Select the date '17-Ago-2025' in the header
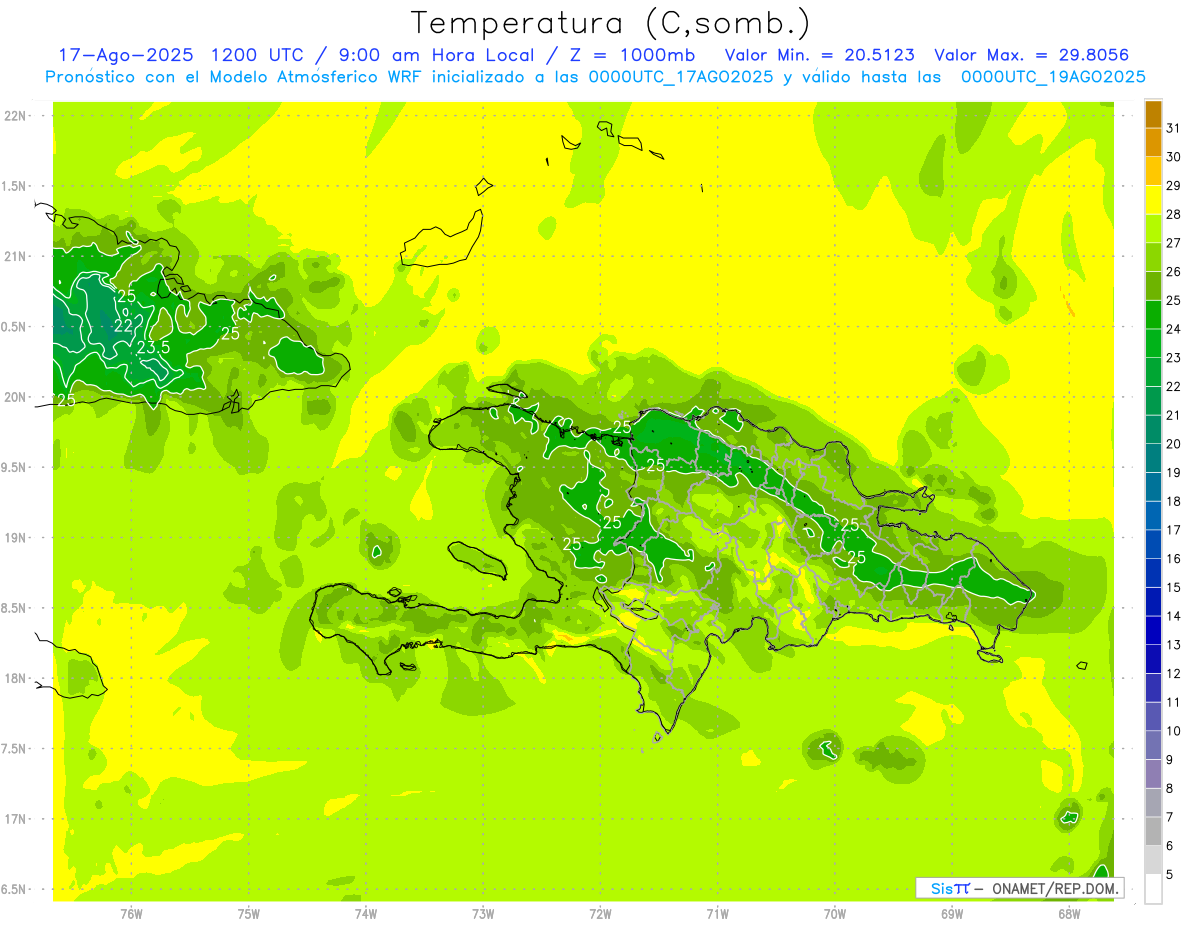 pos(126,55)
